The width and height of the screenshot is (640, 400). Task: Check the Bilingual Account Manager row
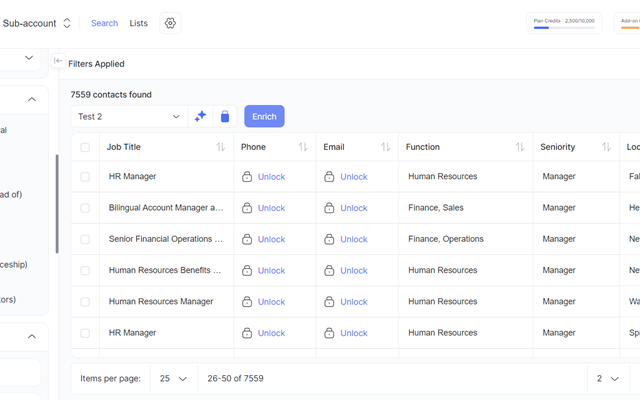tap(85, 208)
